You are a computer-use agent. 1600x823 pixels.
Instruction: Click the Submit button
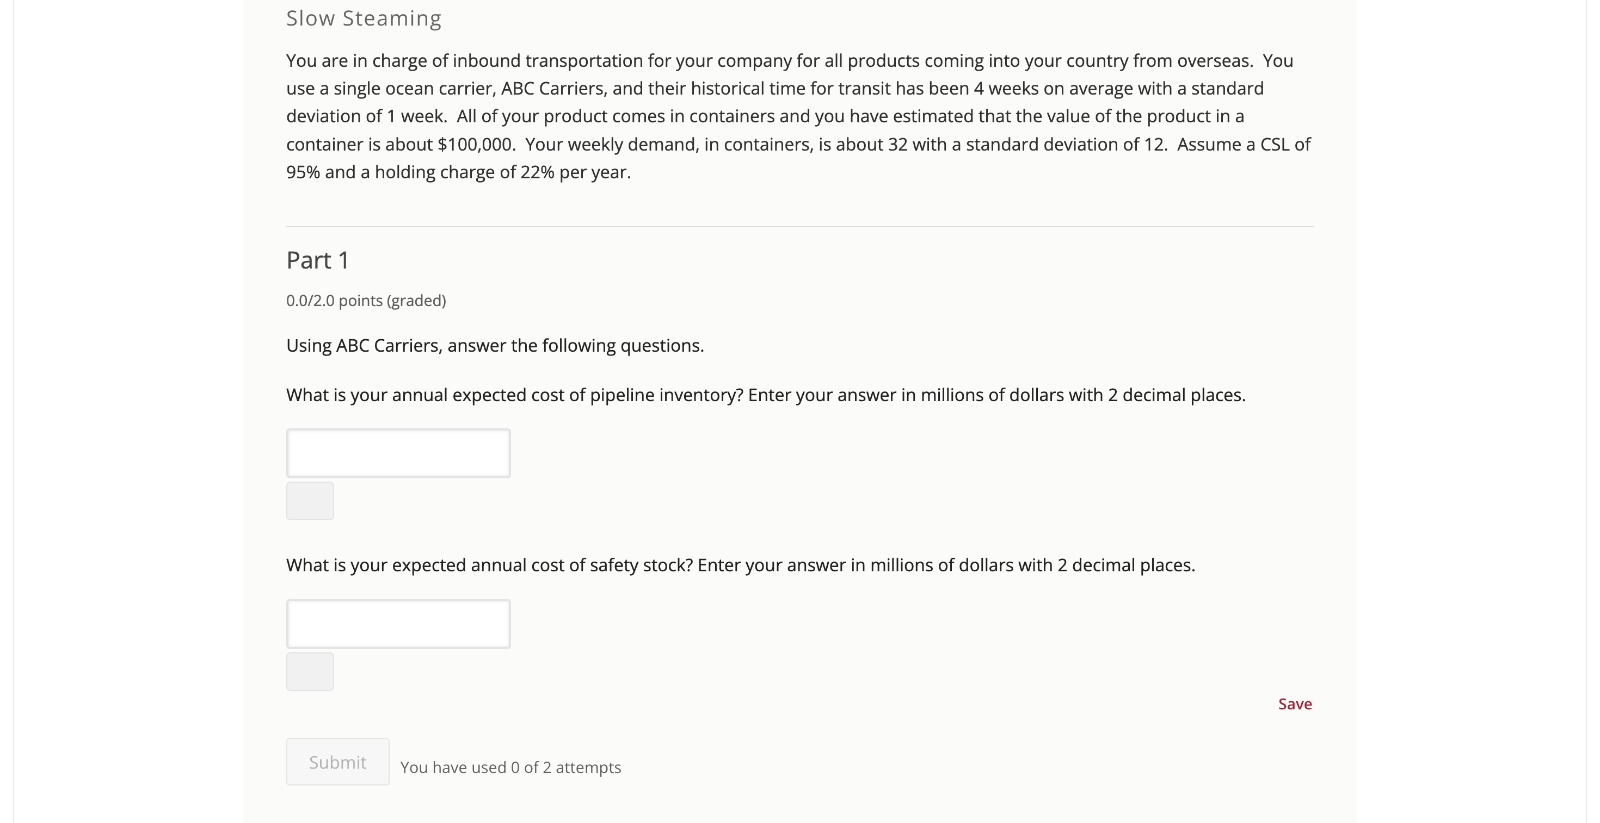click(x=337, y=762)
